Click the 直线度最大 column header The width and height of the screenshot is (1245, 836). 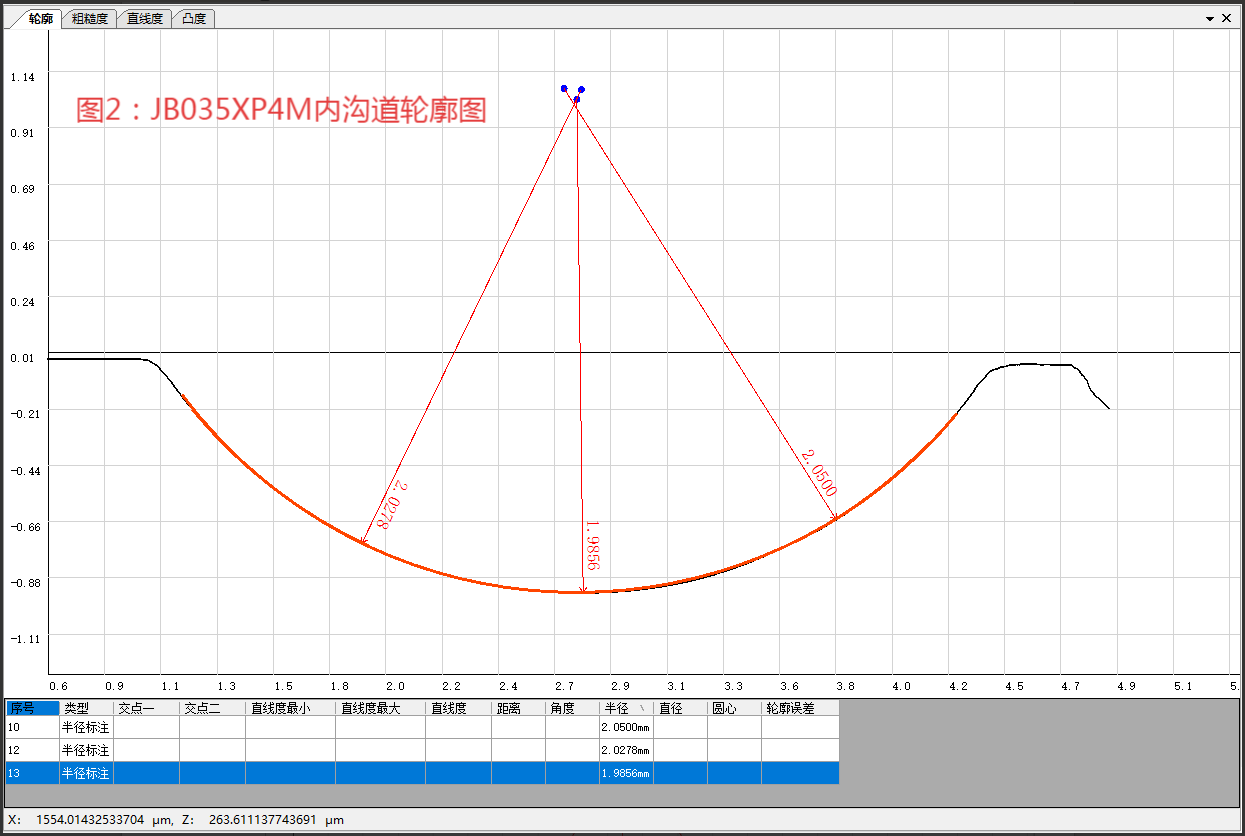tap(380, 708)
